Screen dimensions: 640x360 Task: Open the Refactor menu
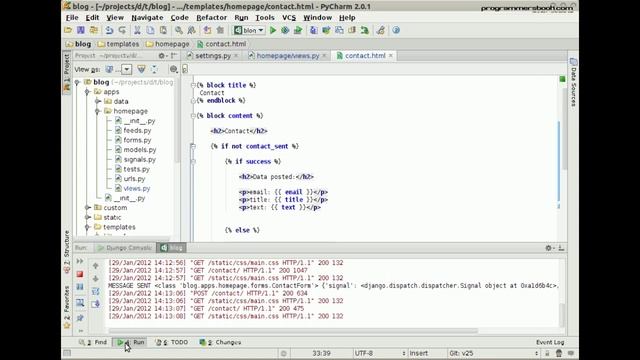211,18
